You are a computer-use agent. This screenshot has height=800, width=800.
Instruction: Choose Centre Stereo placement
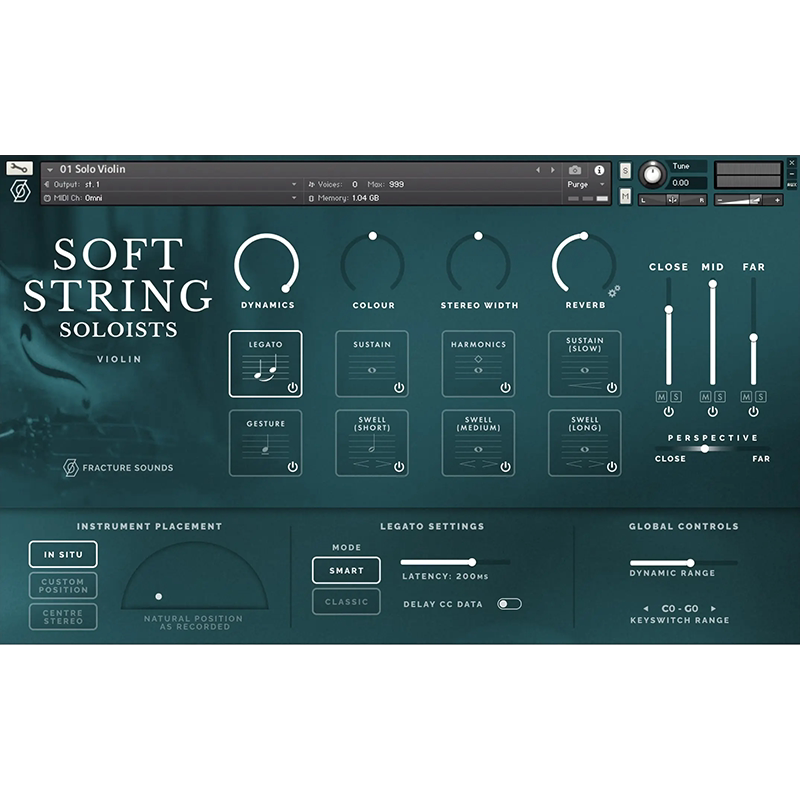tap(63, 617)
